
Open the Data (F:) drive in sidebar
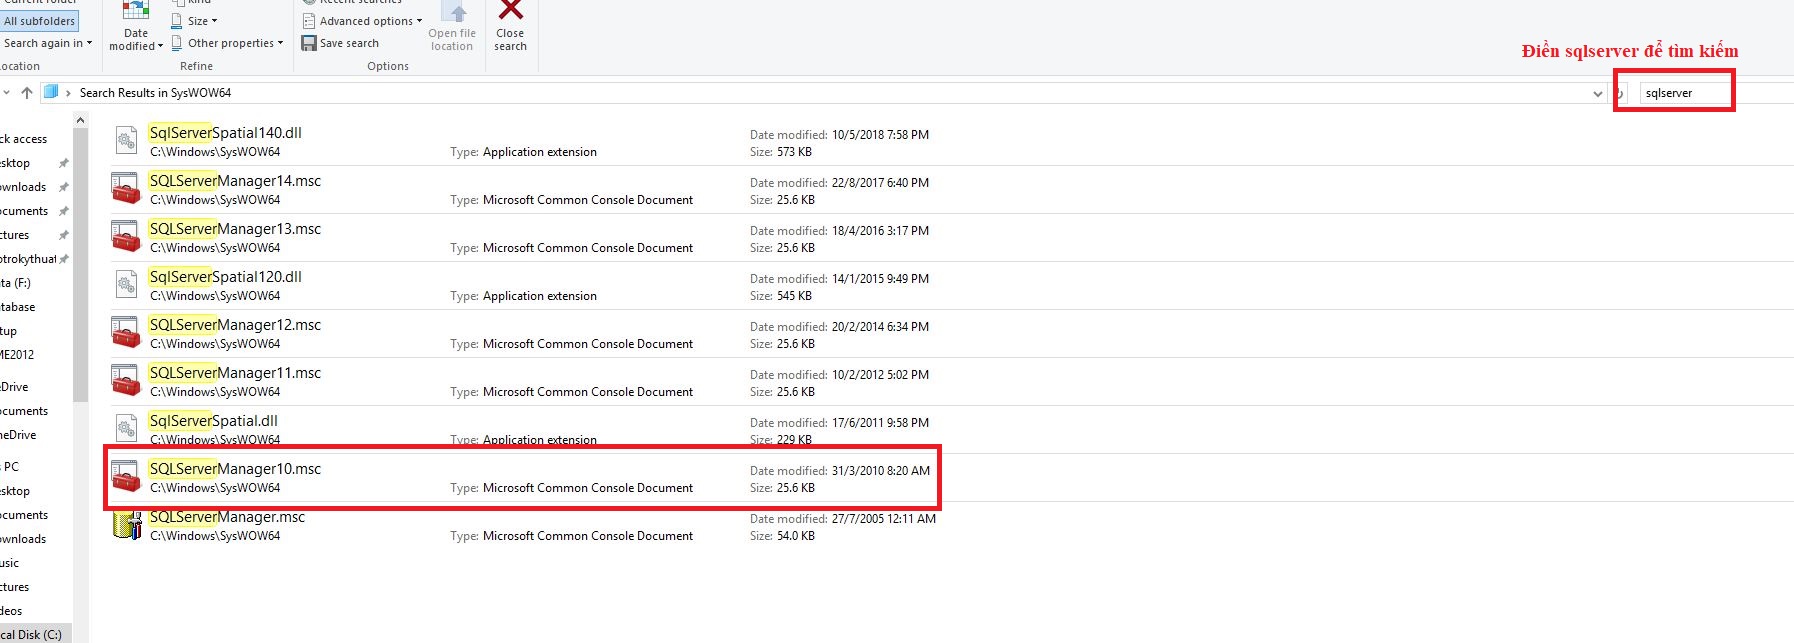[x=15, y=283]
